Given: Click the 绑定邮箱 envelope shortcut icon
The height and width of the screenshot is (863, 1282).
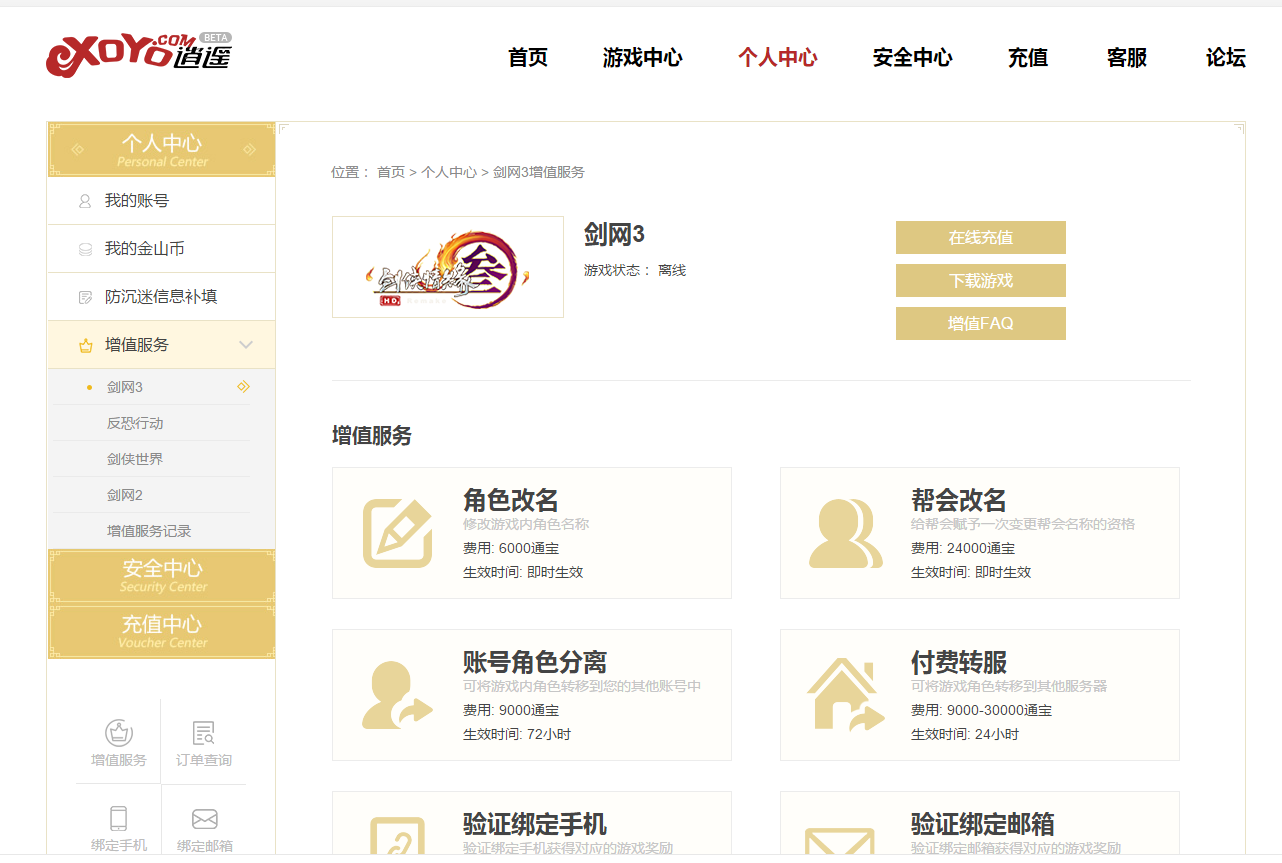Looking at the screenshot, I should (x=205, y=820).
